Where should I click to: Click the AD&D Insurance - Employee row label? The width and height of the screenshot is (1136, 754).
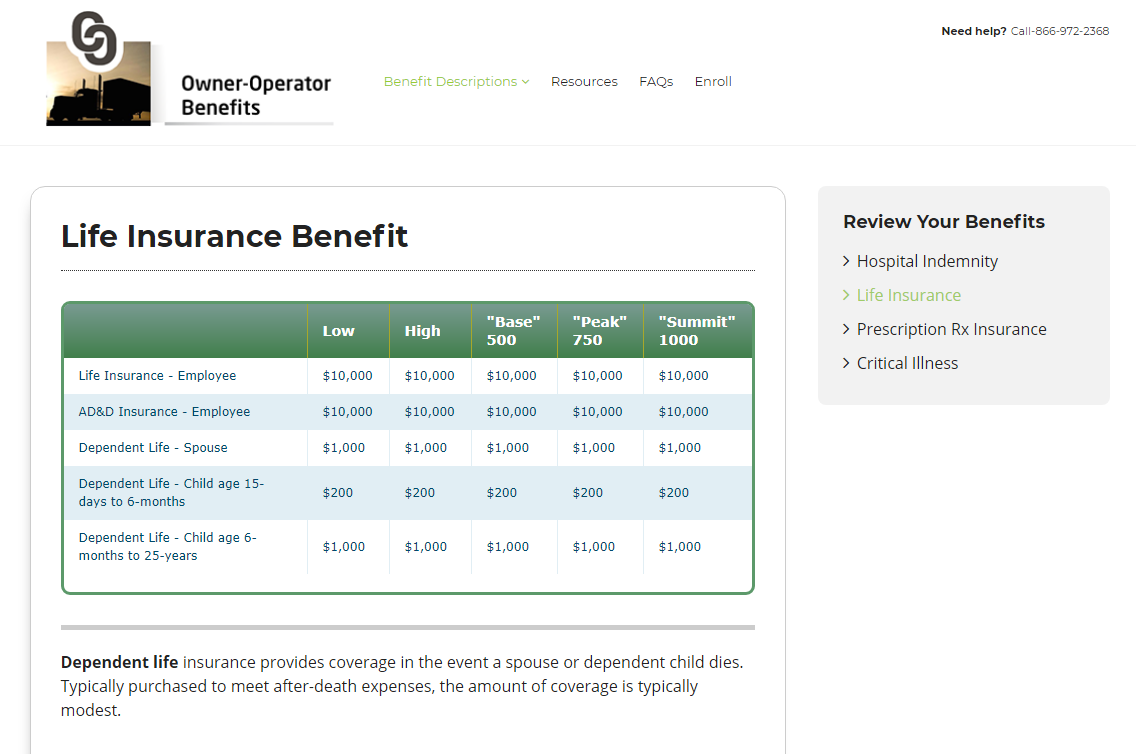pos(164,412)
